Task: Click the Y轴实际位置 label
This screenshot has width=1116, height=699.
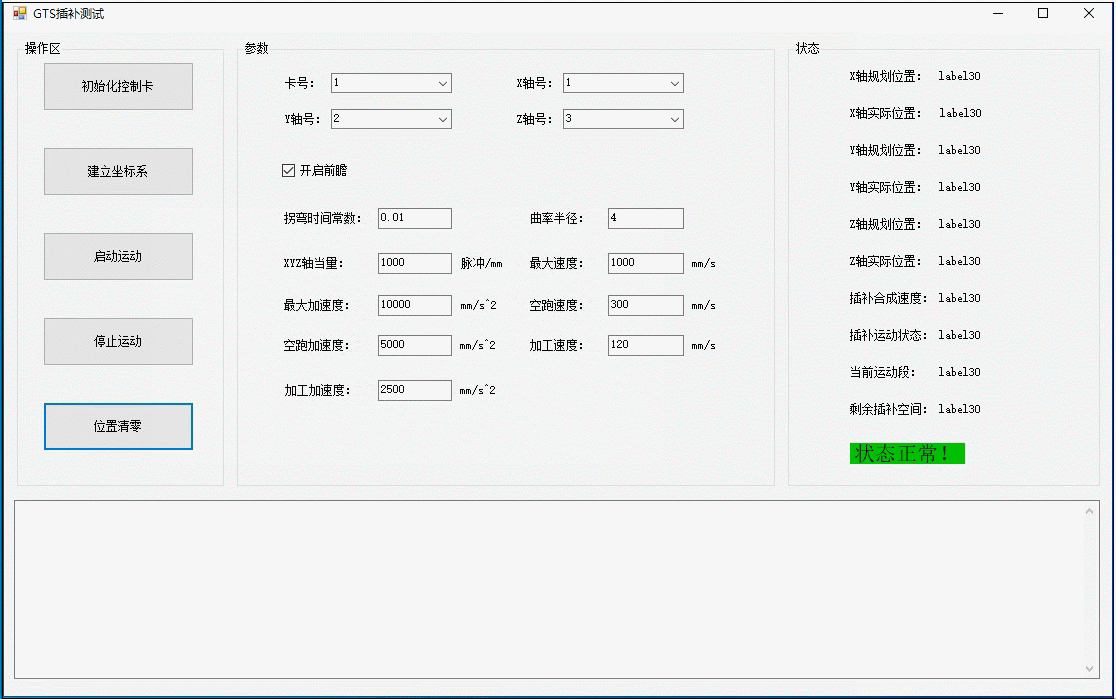Action: [885, 187]
